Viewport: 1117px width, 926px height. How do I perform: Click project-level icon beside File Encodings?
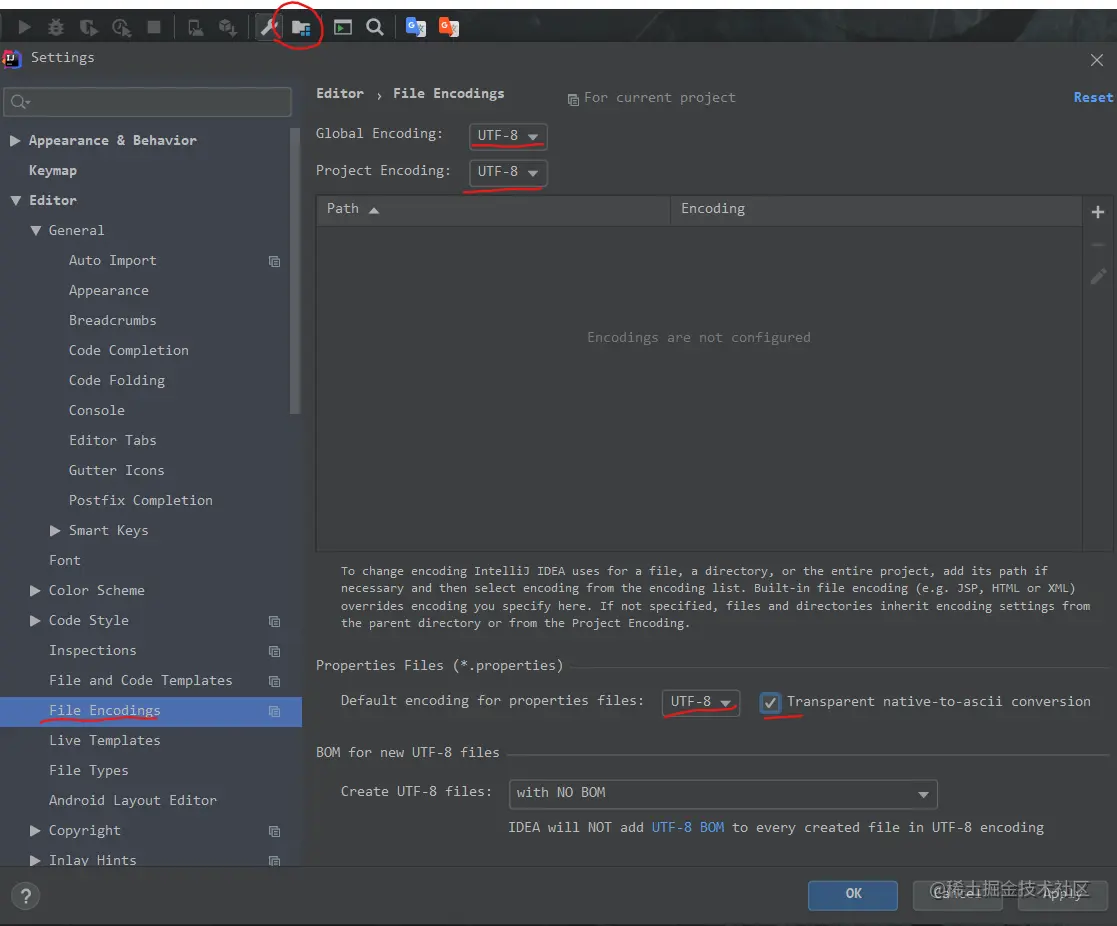pos(274,711)
